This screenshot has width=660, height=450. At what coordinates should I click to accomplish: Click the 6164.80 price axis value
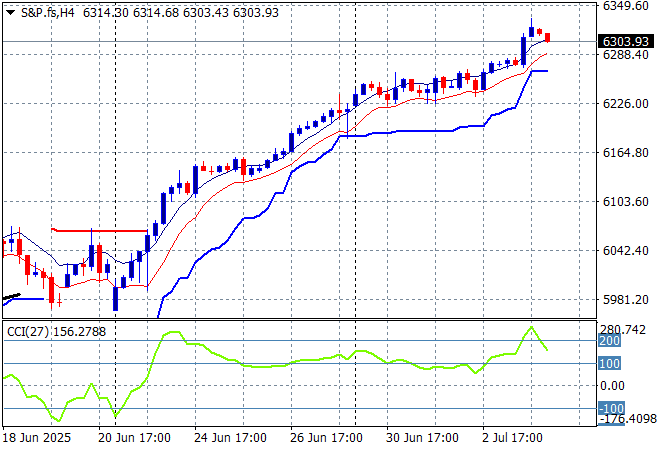pos(625,152)
